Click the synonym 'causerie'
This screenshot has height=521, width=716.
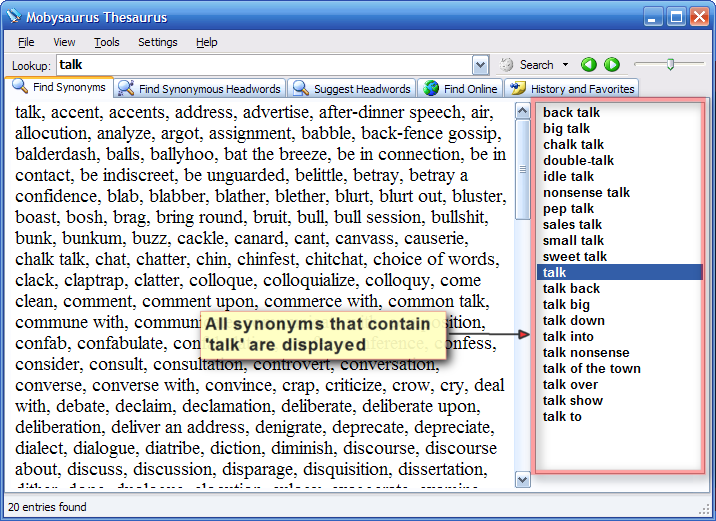click(433, 238)
